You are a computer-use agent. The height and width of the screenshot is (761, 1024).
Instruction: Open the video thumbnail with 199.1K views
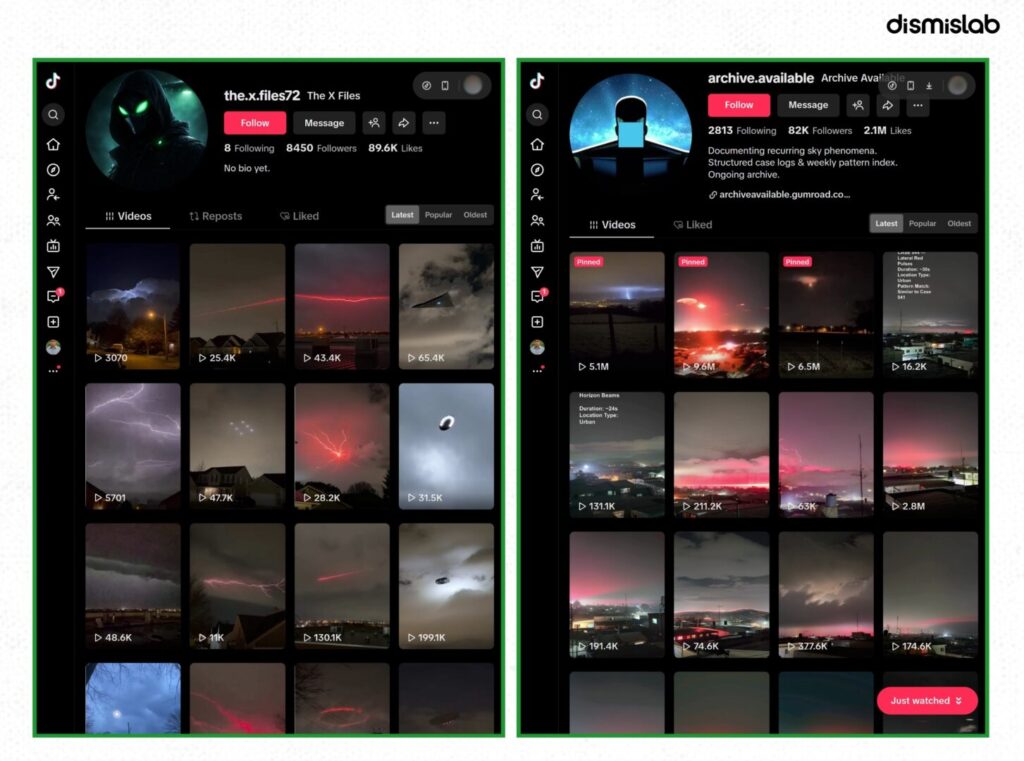point(446,586)
